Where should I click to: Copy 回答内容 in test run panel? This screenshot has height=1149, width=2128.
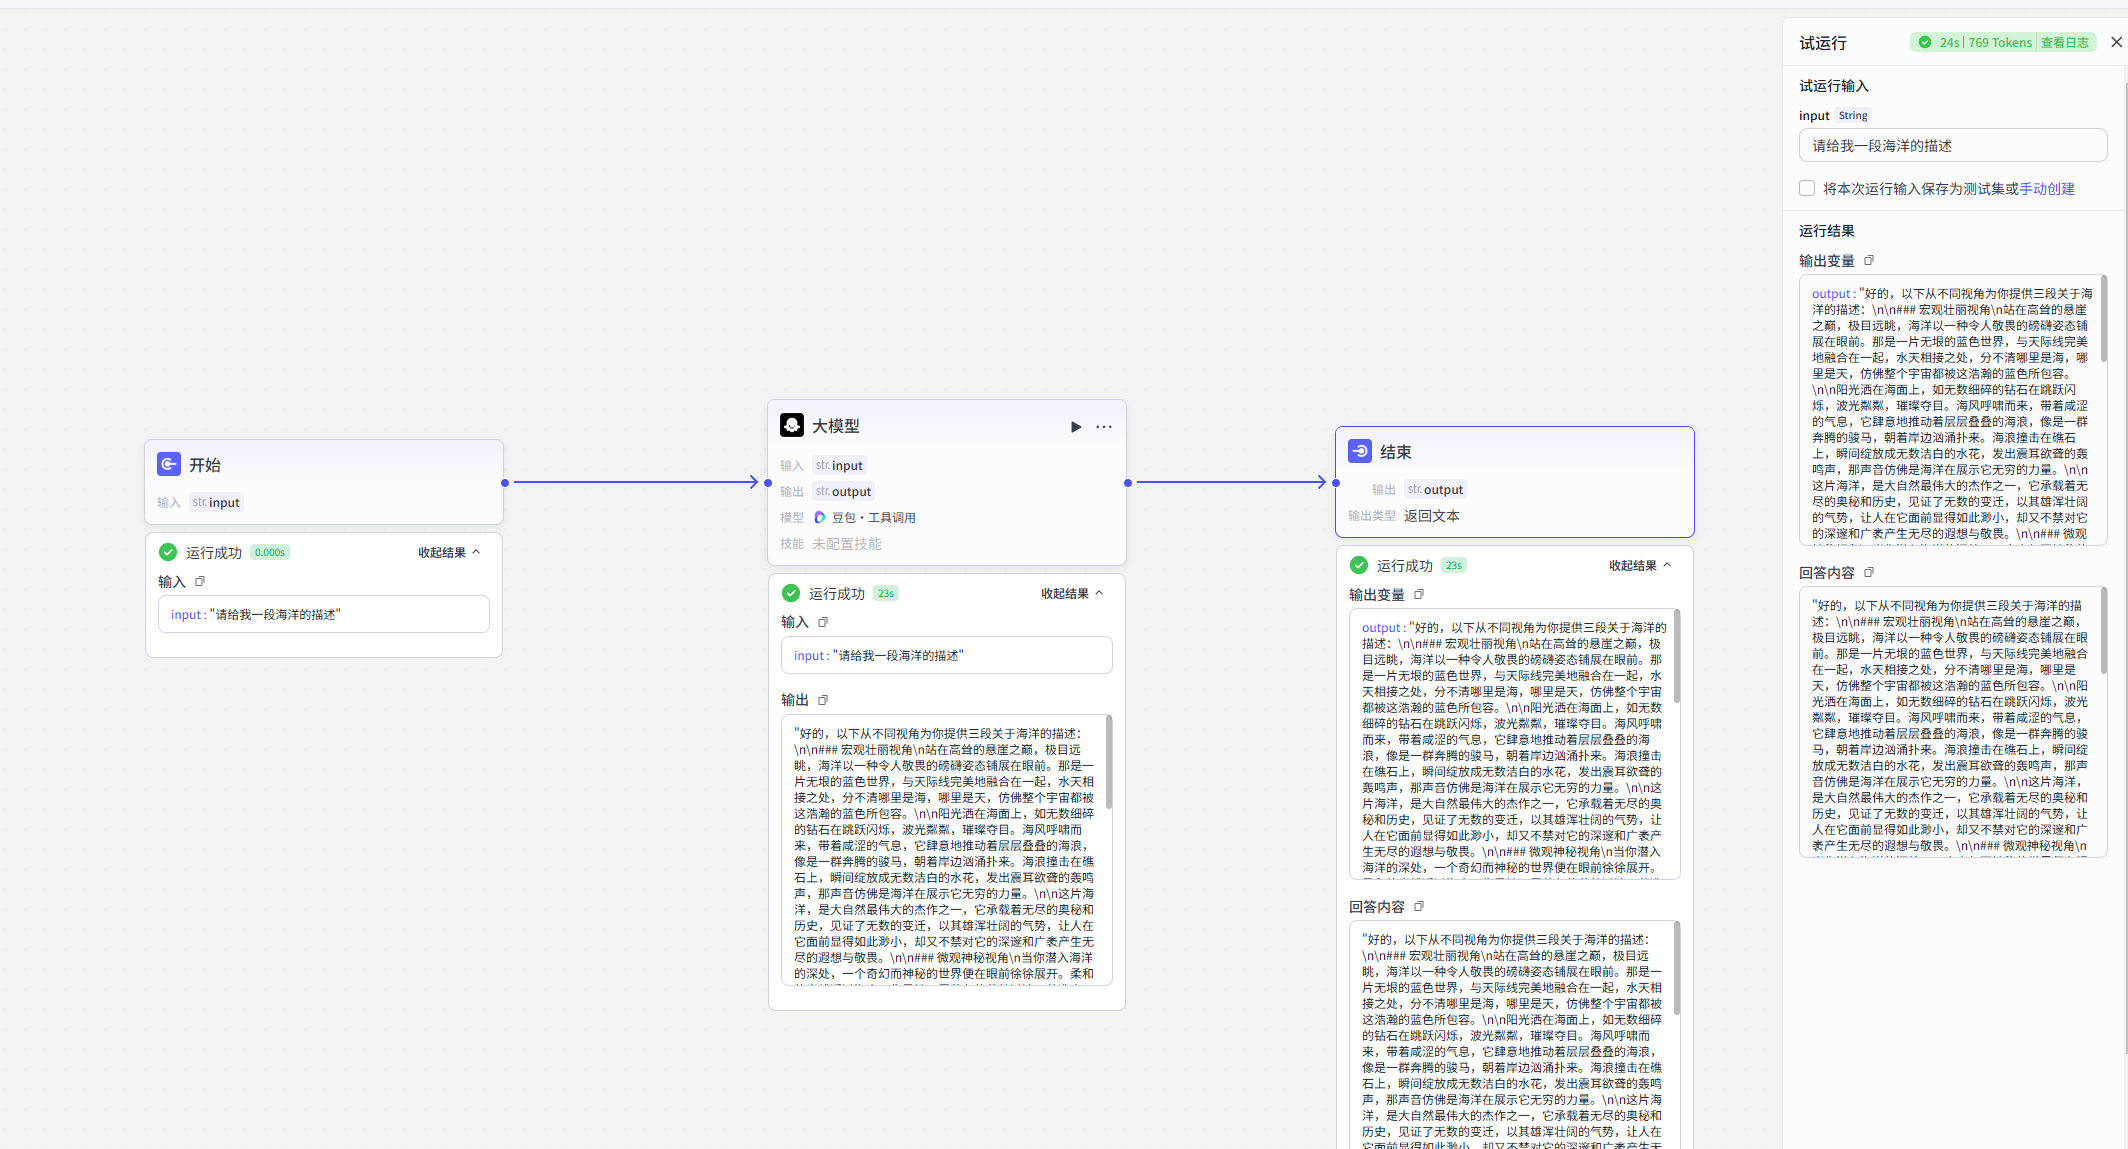[x=1868, y=572]
